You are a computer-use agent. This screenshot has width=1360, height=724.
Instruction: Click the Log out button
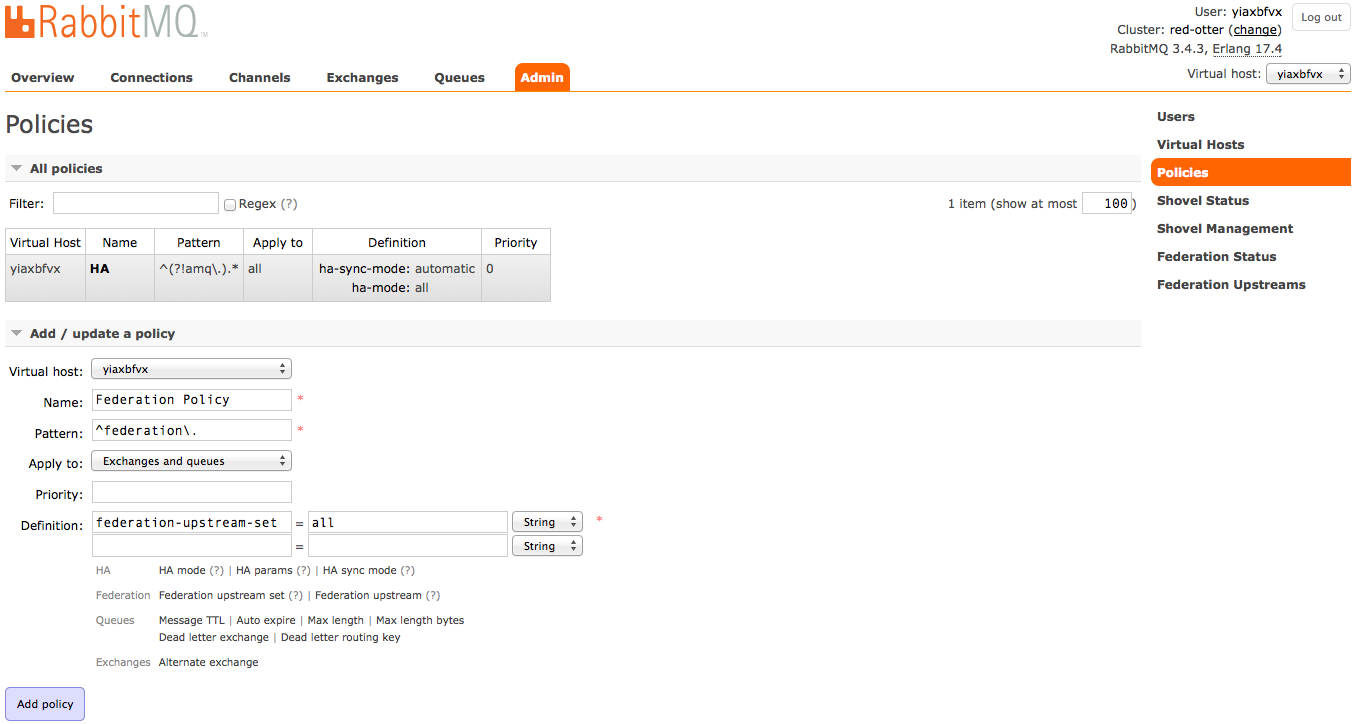click(x=1321, y=17)
